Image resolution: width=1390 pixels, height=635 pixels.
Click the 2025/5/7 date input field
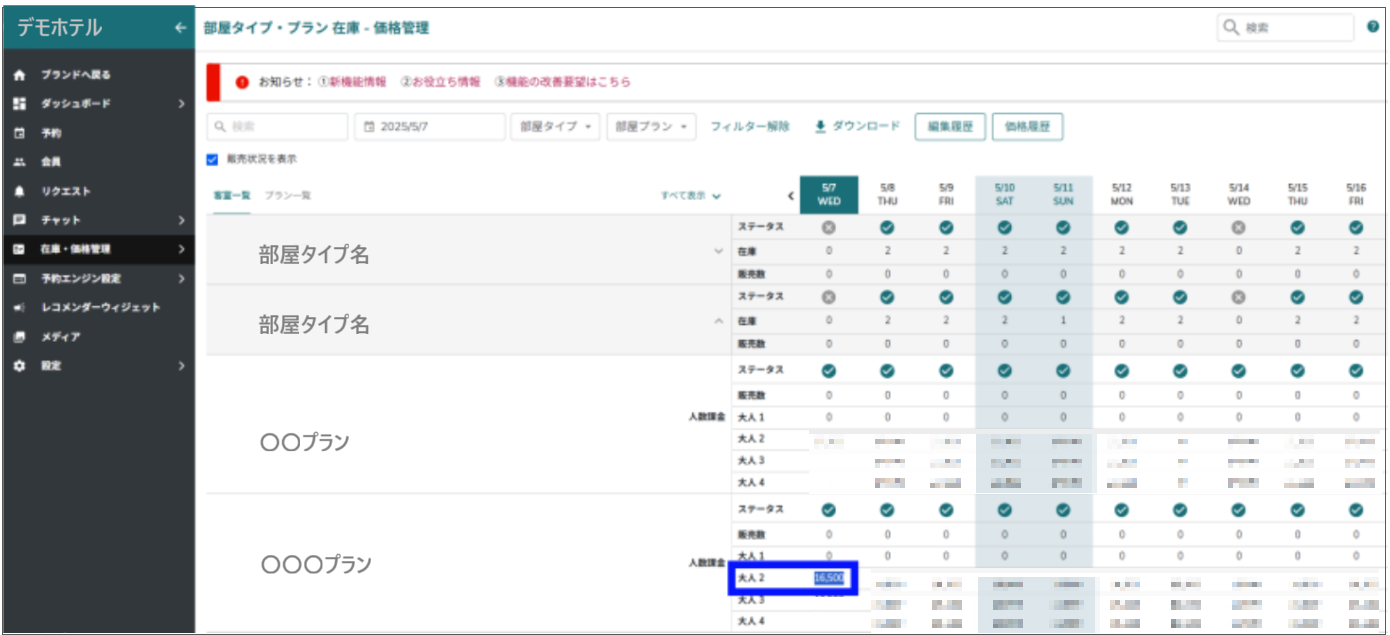[430, 127]
